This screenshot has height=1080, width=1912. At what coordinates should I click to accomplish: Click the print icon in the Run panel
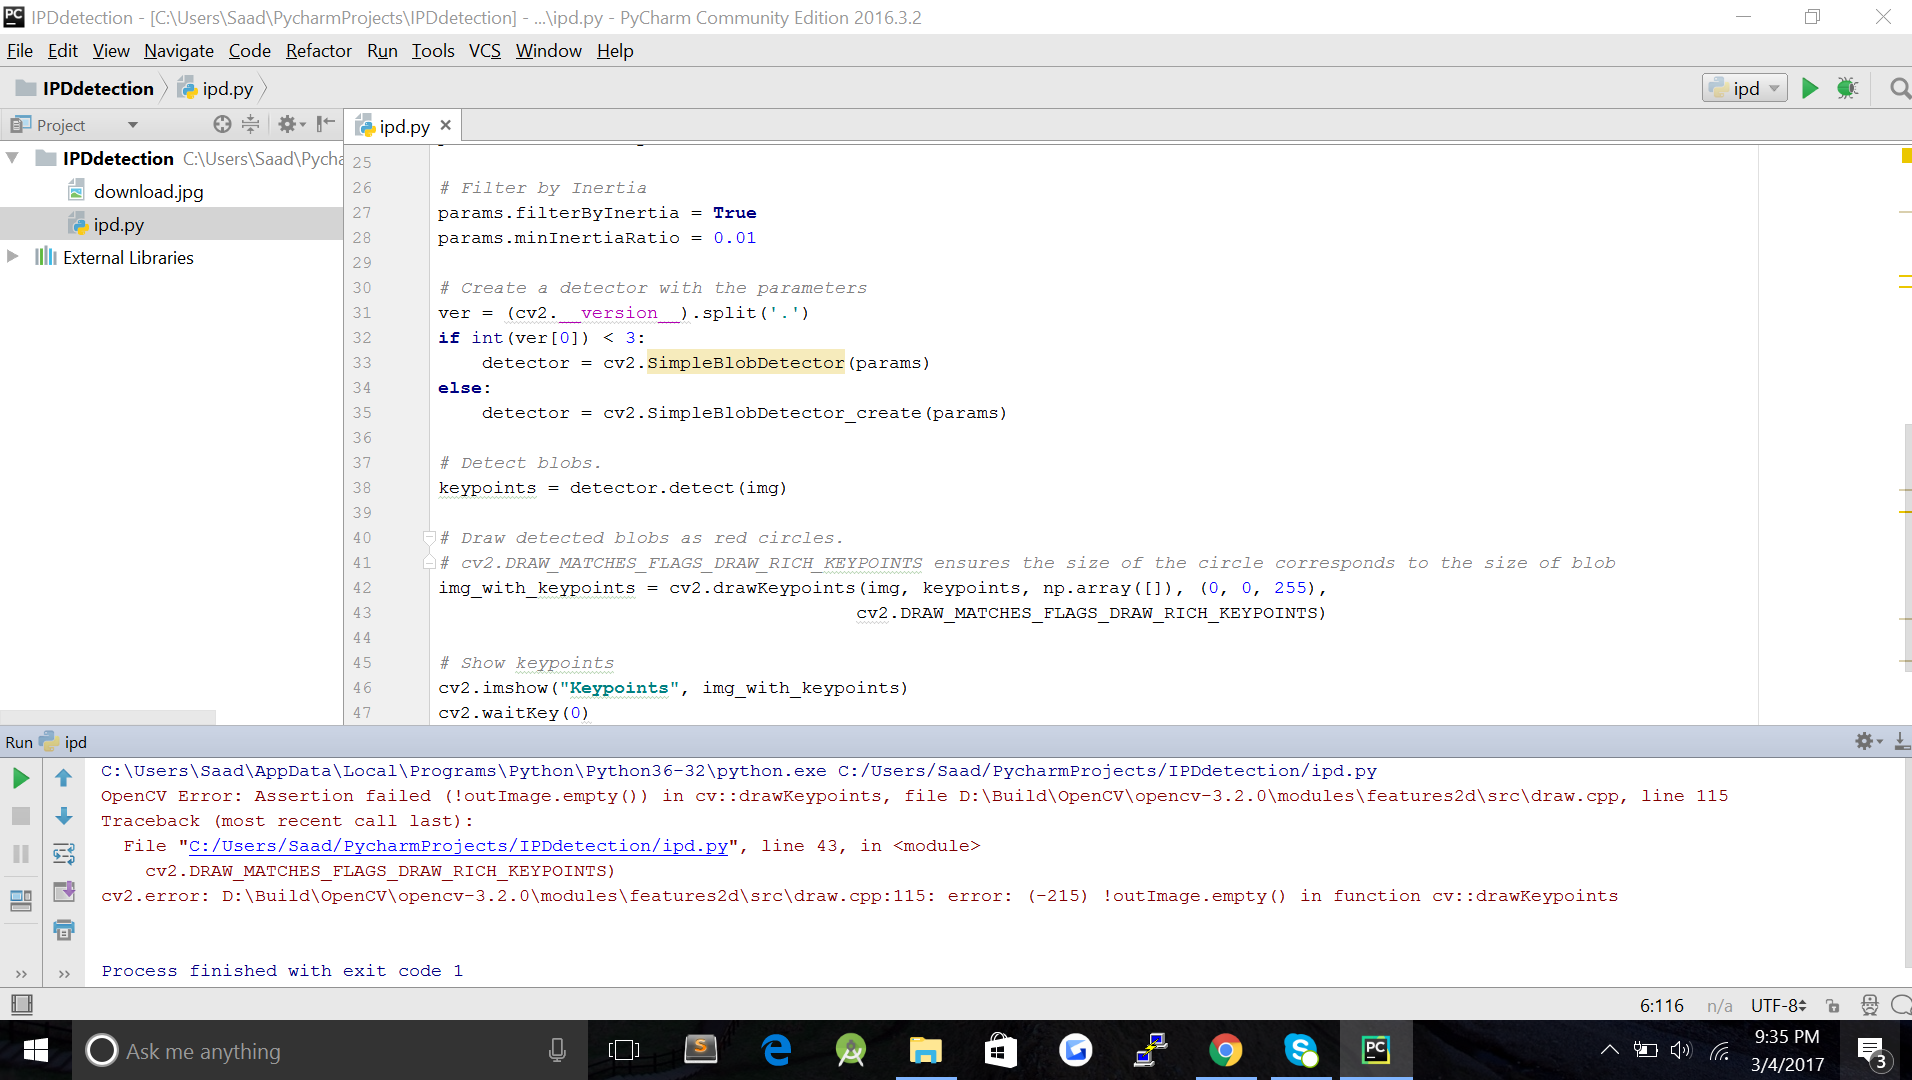tap(64, 930)
